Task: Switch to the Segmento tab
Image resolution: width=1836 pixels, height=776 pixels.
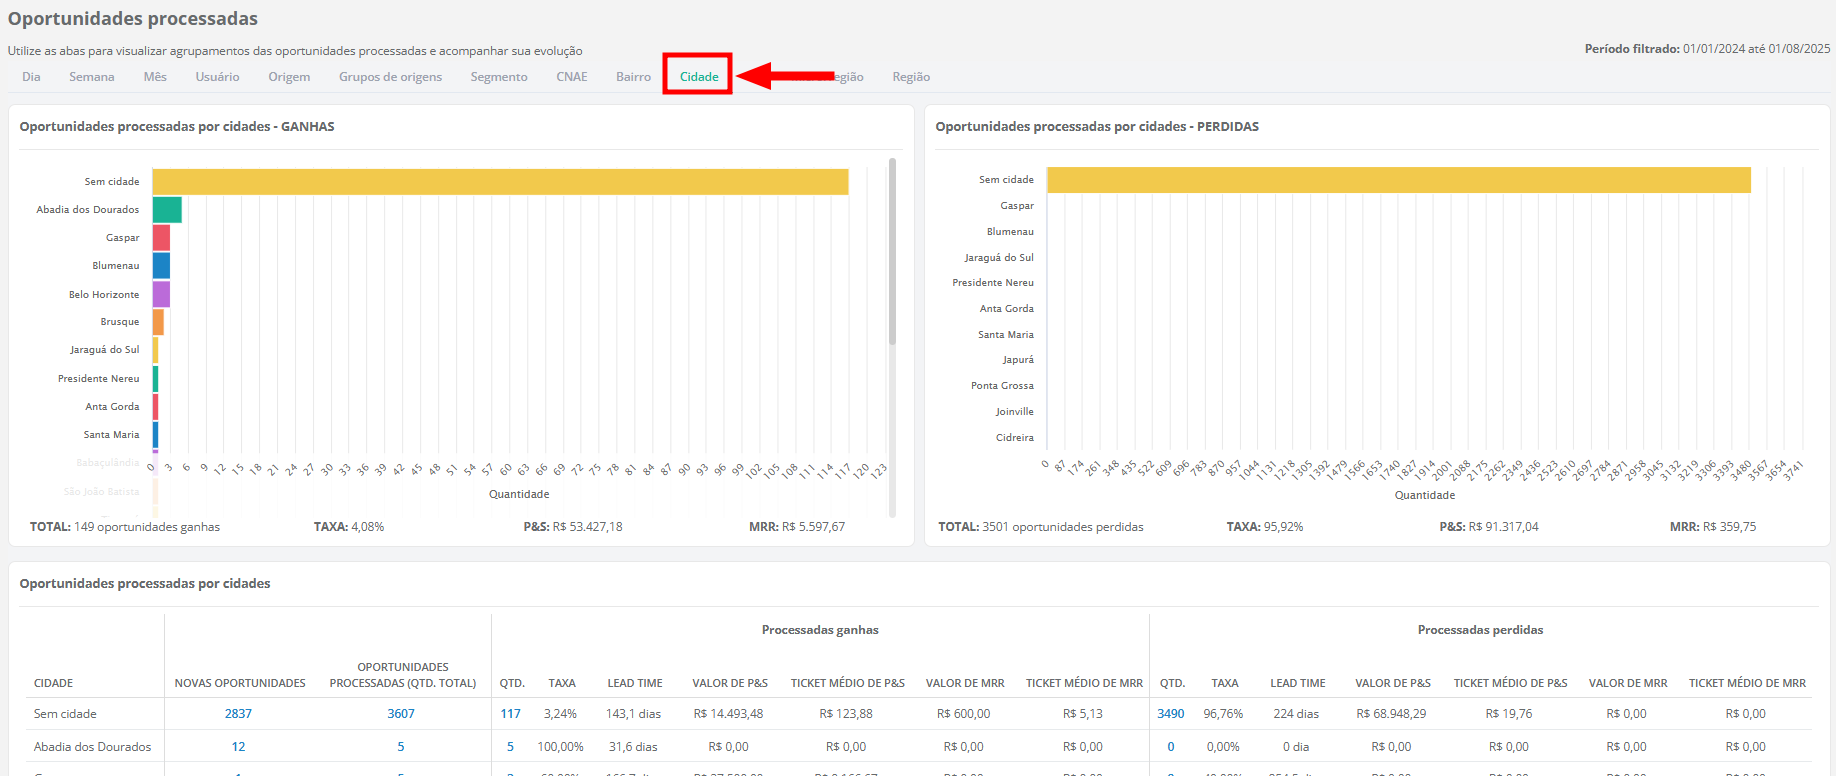Action: [x=499, y=77]
